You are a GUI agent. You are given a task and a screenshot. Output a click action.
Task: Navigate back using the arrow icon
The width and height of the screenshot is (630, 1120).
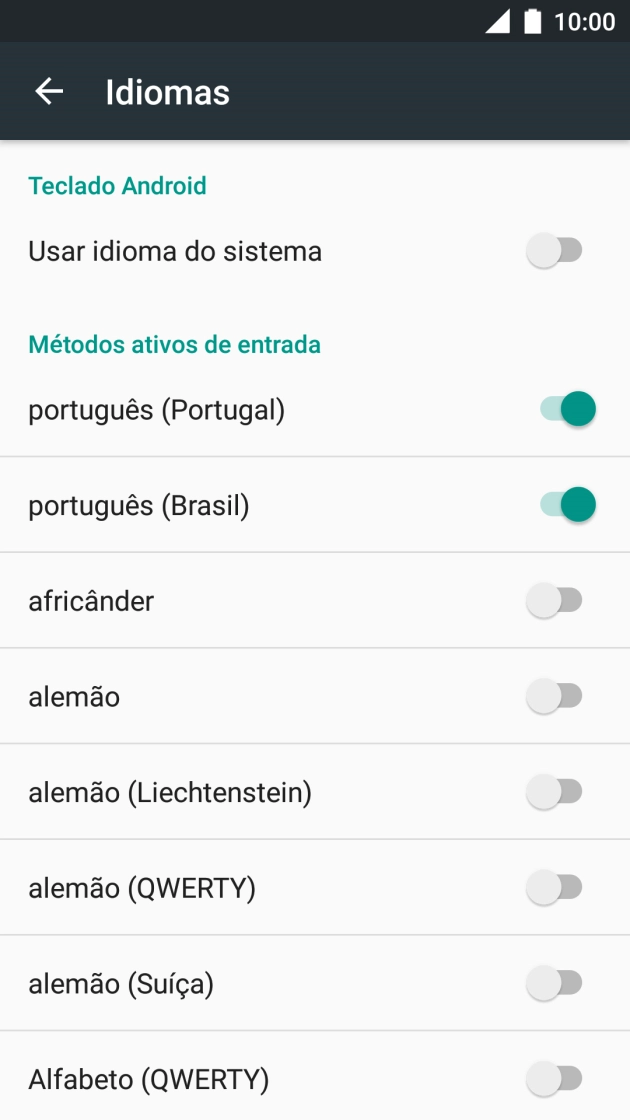pos(48,91)
